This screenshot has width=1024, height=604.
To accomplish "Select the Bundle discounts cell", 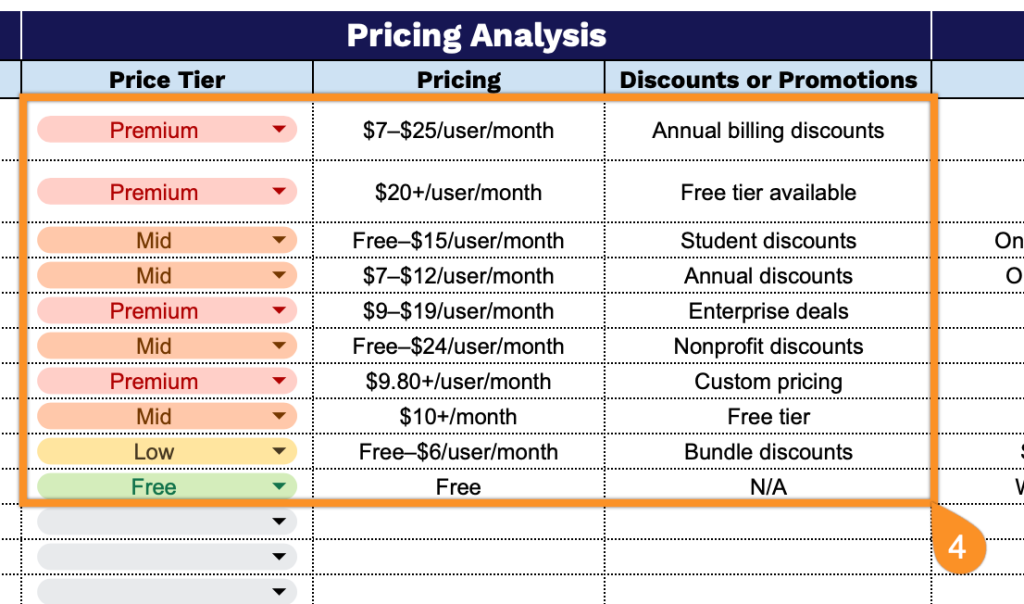I will tap(768, 452).
